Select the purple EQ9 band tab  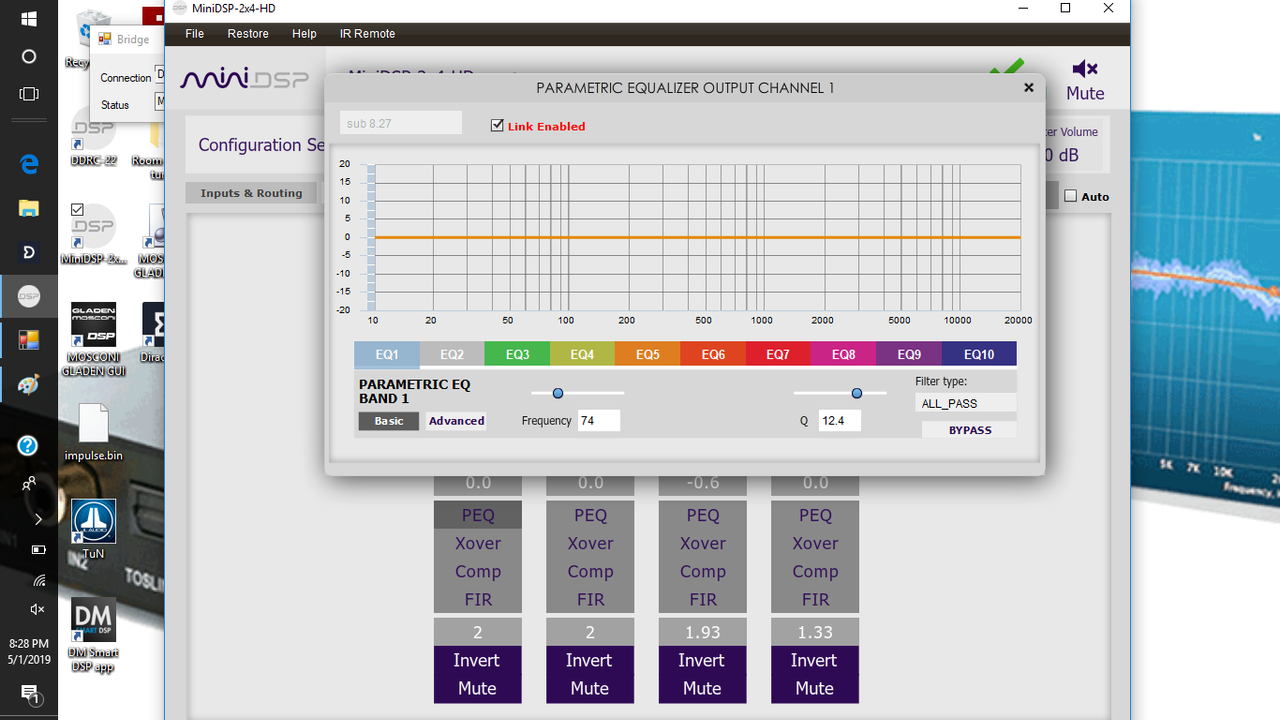point(909,354)
